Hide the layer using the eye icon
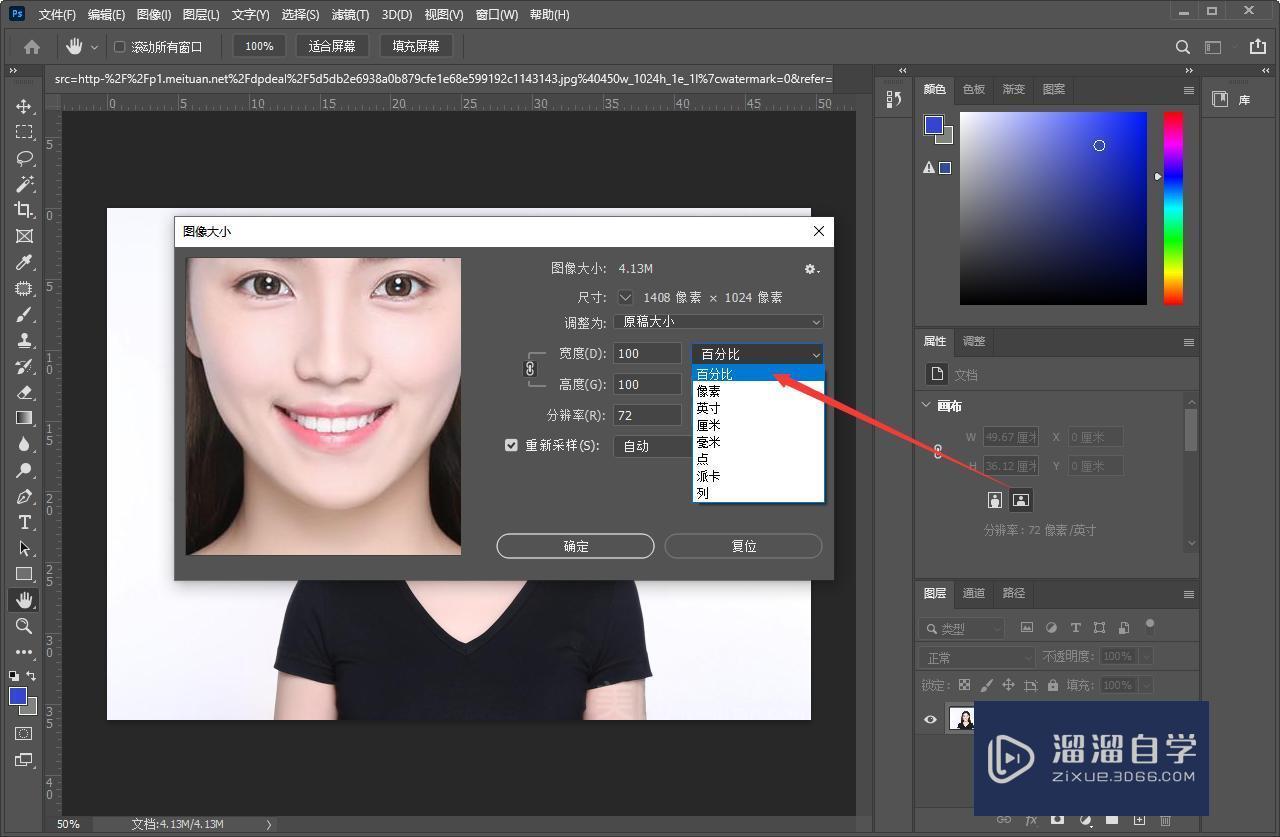This screenshot has height=837, width=1280. coord(930,719)
